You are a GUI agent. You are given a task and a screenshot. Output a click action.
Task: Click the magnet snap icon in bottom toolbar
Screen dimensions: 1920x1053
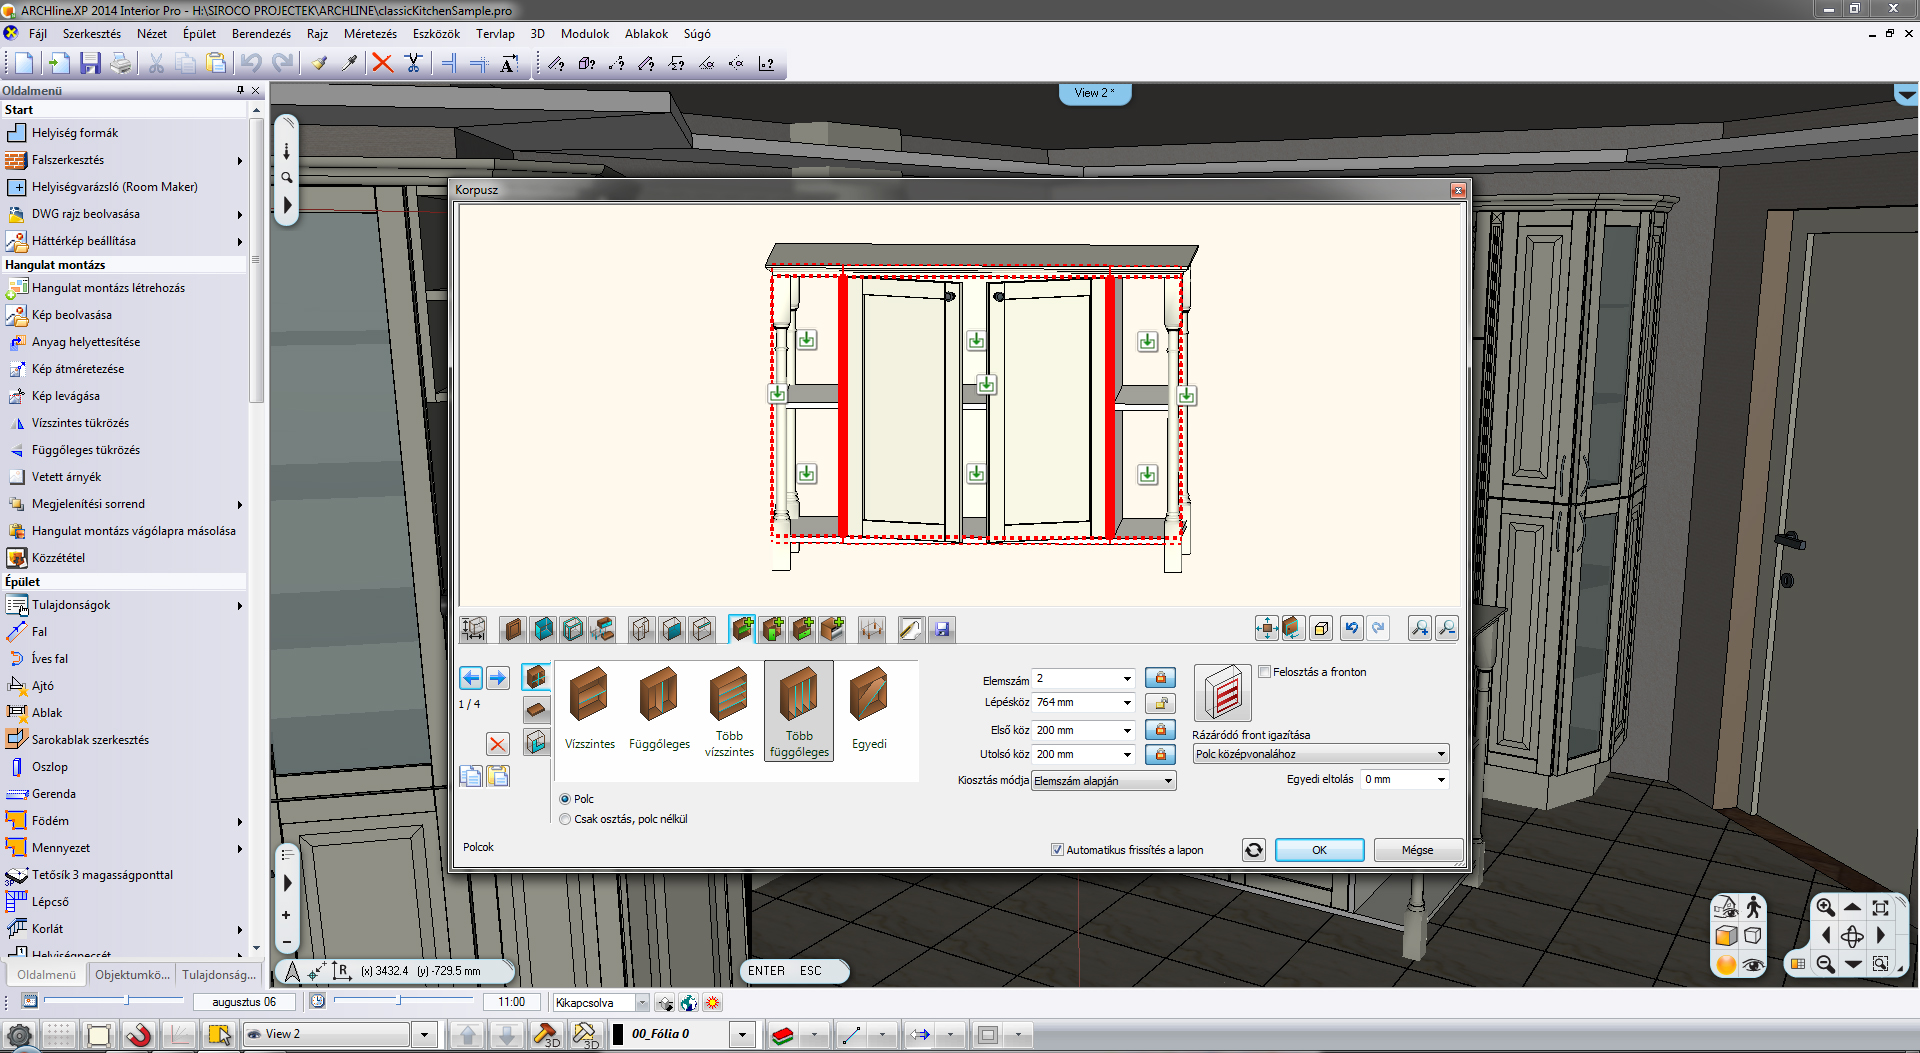pos(138,1034)
